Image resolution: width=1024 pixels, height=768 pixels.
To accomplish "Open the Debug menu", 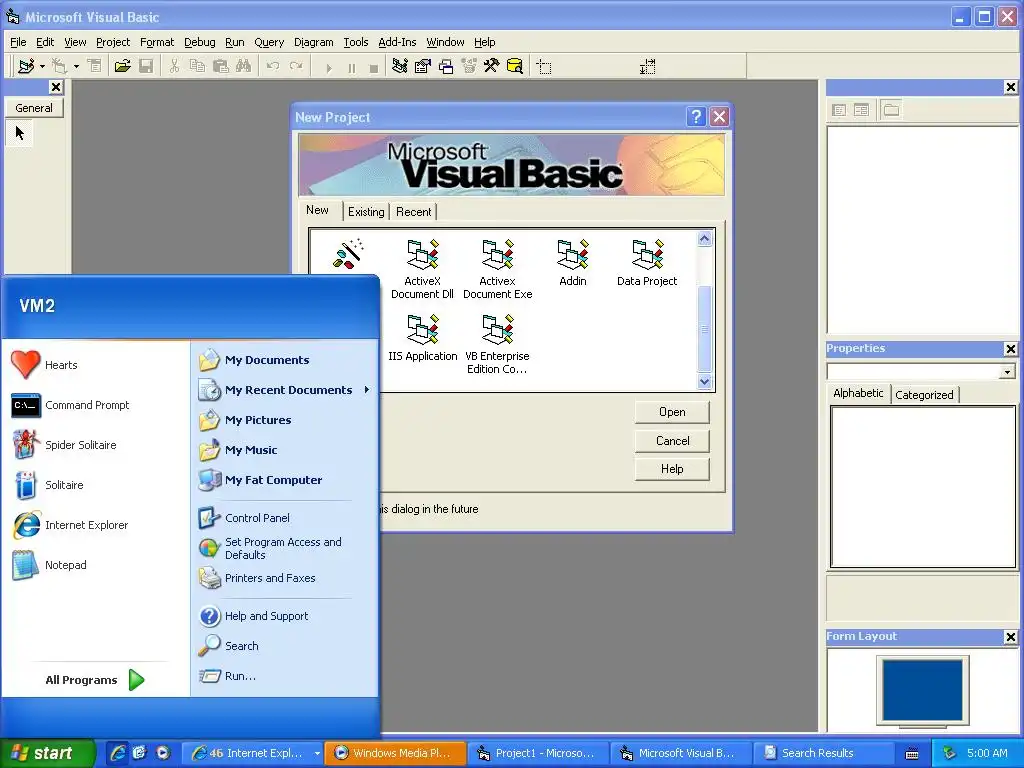I will point(199,42).
